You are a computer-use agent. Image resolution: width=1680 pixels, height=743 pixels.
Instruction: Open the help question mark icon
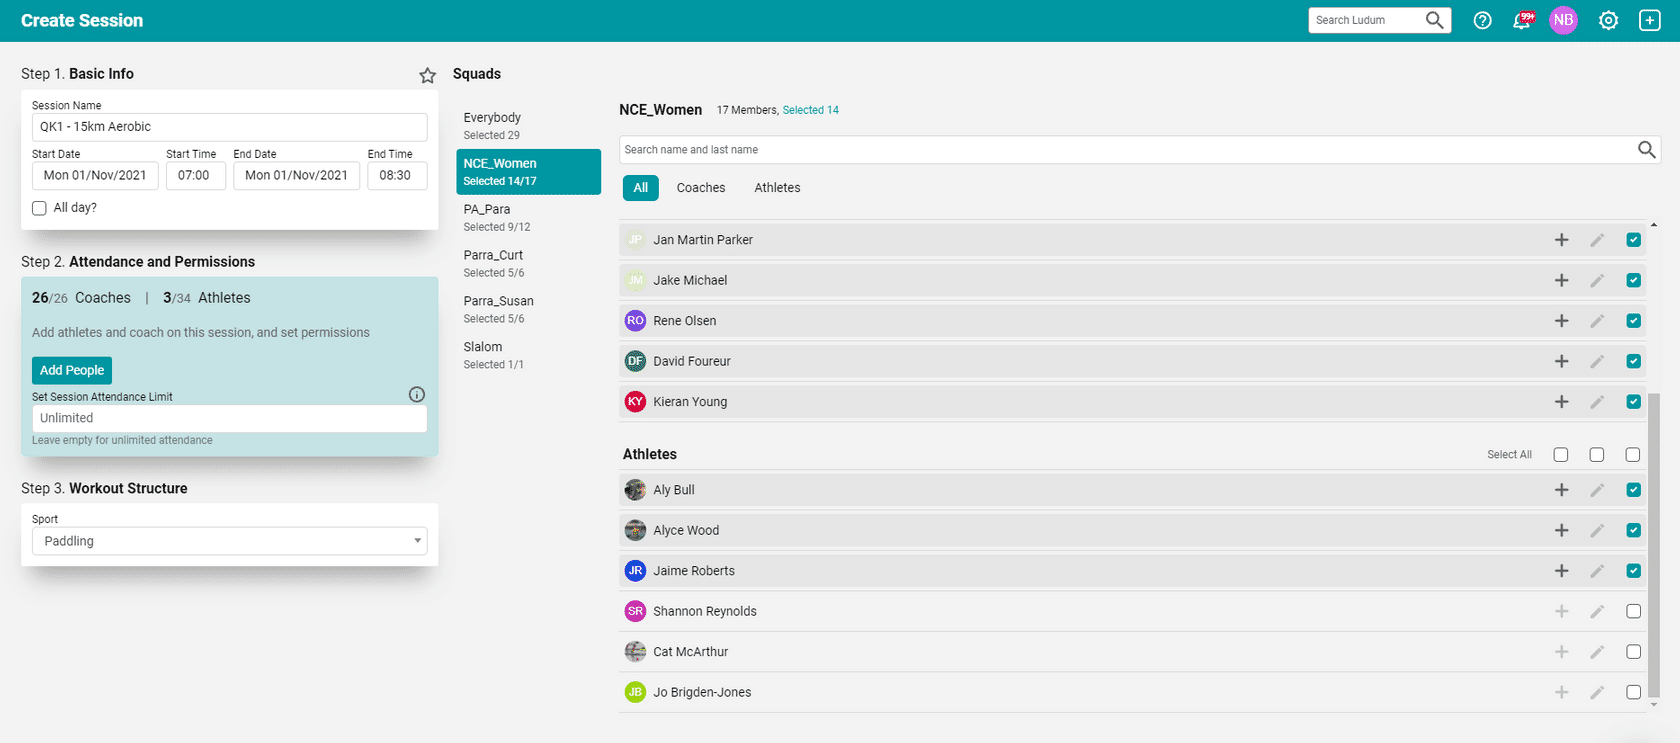(1483, 20)
